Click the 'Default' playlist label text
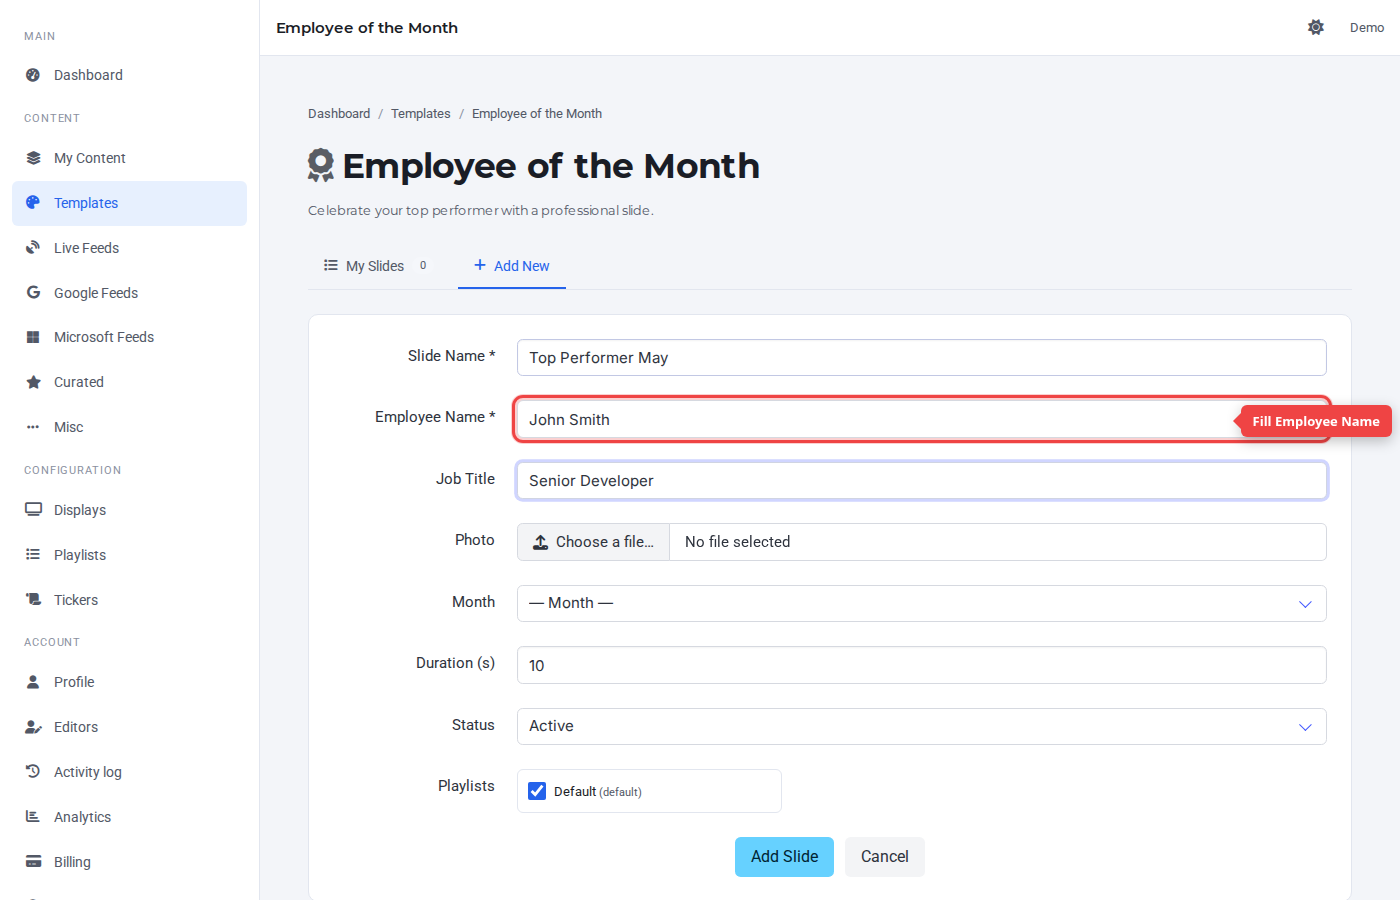This screenshot has height=900, width=1400. [575, 791]
